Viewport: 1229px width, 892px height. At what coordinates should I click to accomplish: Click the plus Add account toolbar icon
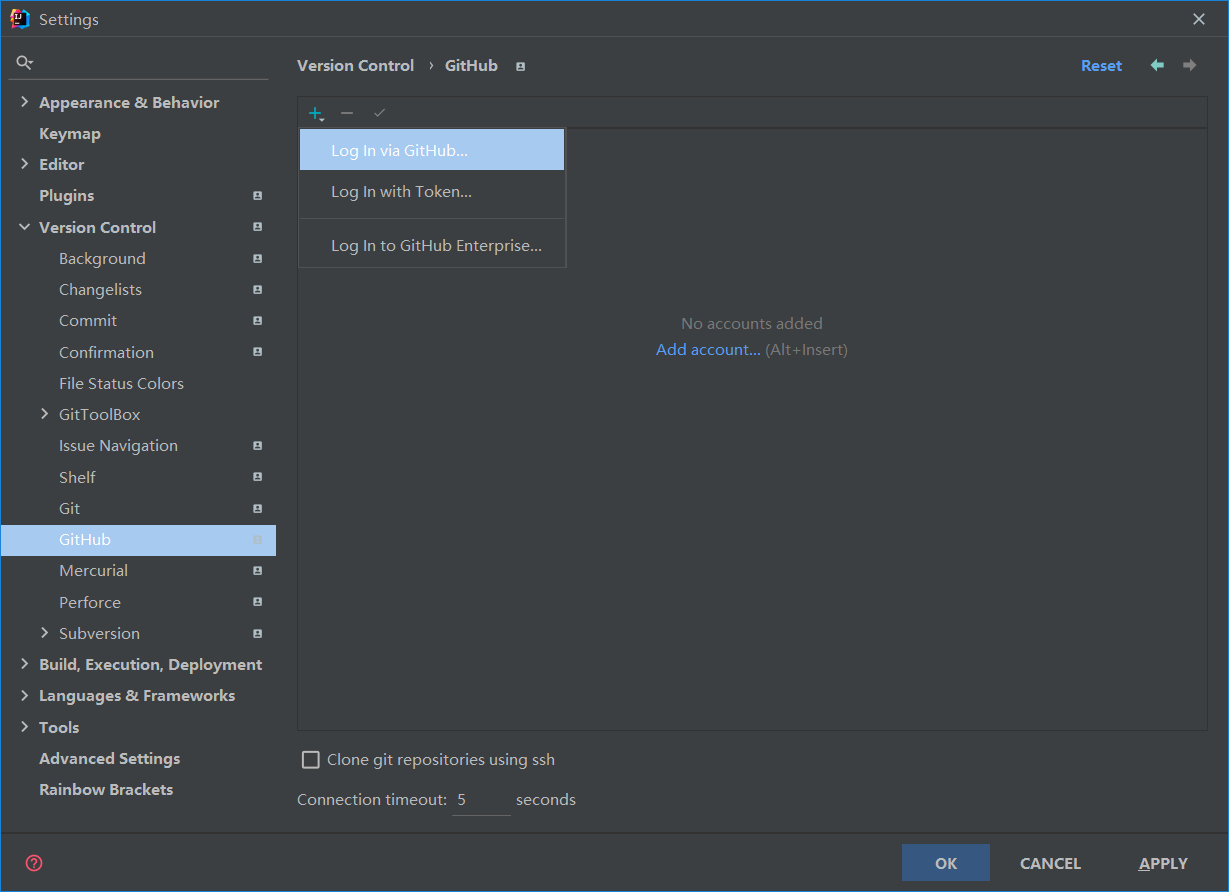[316, 114]
